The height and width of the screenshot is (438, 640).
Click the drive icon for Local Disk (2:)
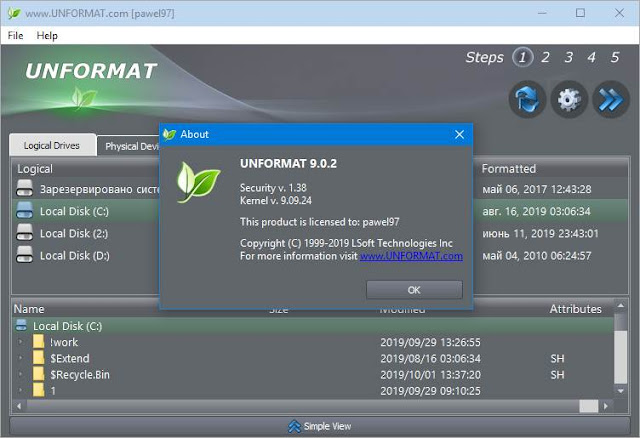click(24, 233)
